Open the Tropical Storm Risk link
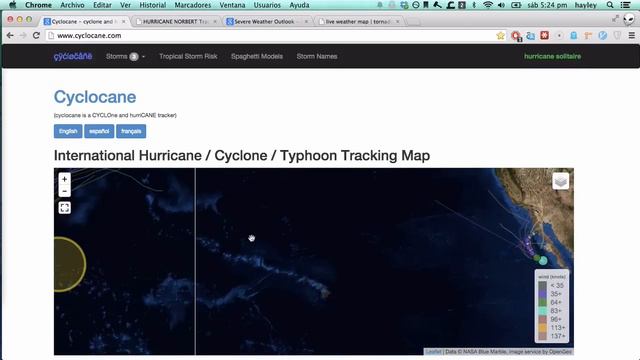 pos(188,56)
